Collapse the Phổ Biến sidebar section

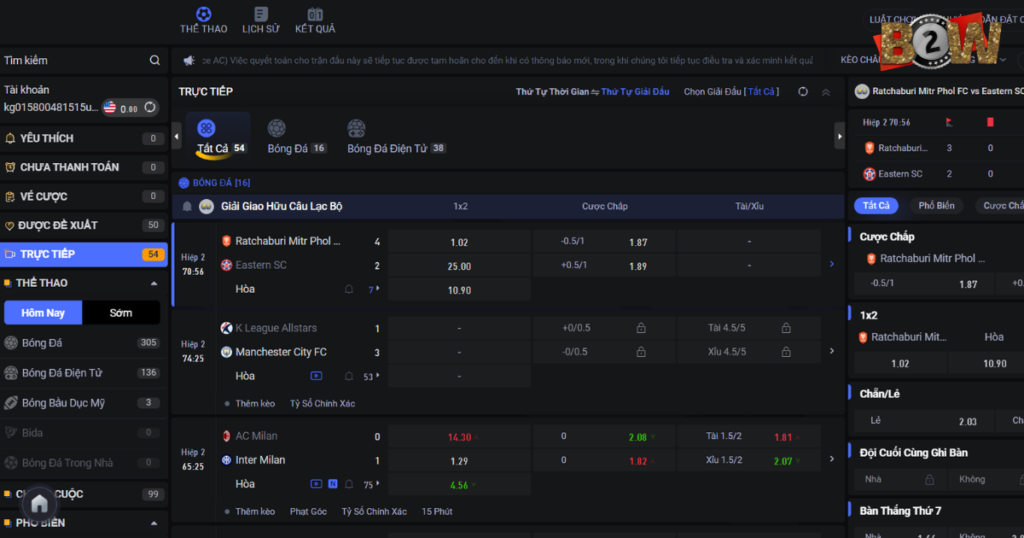click(154, 523)
